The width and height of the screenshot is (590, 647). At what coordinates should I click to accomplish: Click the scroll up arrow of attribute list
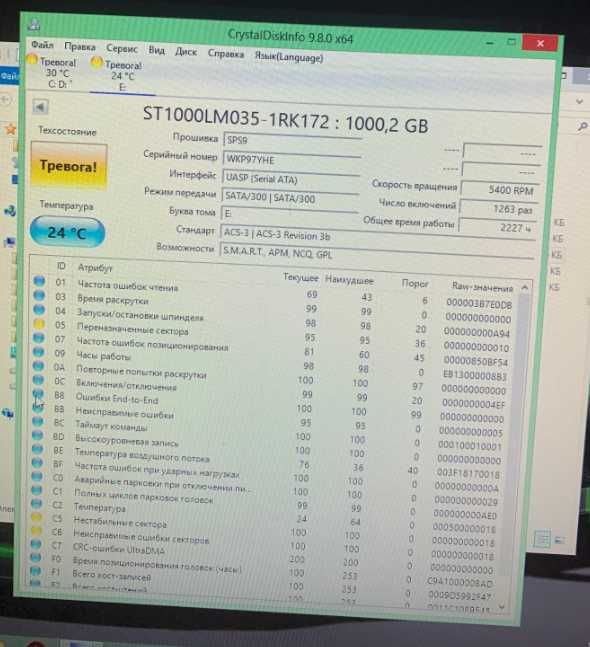(525, 288)
